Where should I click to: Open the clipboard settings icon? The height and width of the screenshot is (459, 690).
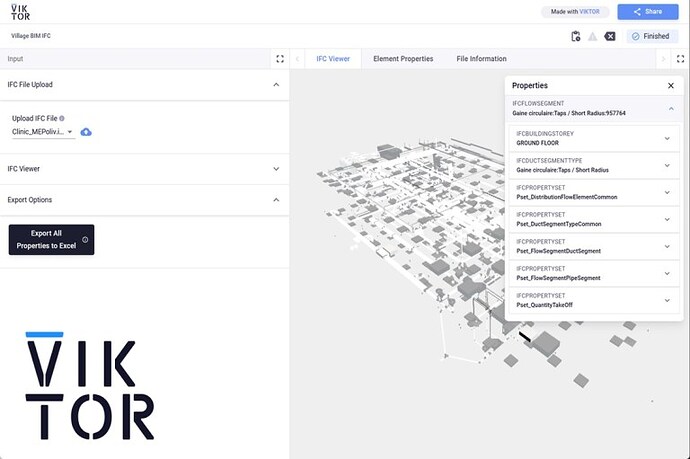pyautogui.click(x=576, y=36)
